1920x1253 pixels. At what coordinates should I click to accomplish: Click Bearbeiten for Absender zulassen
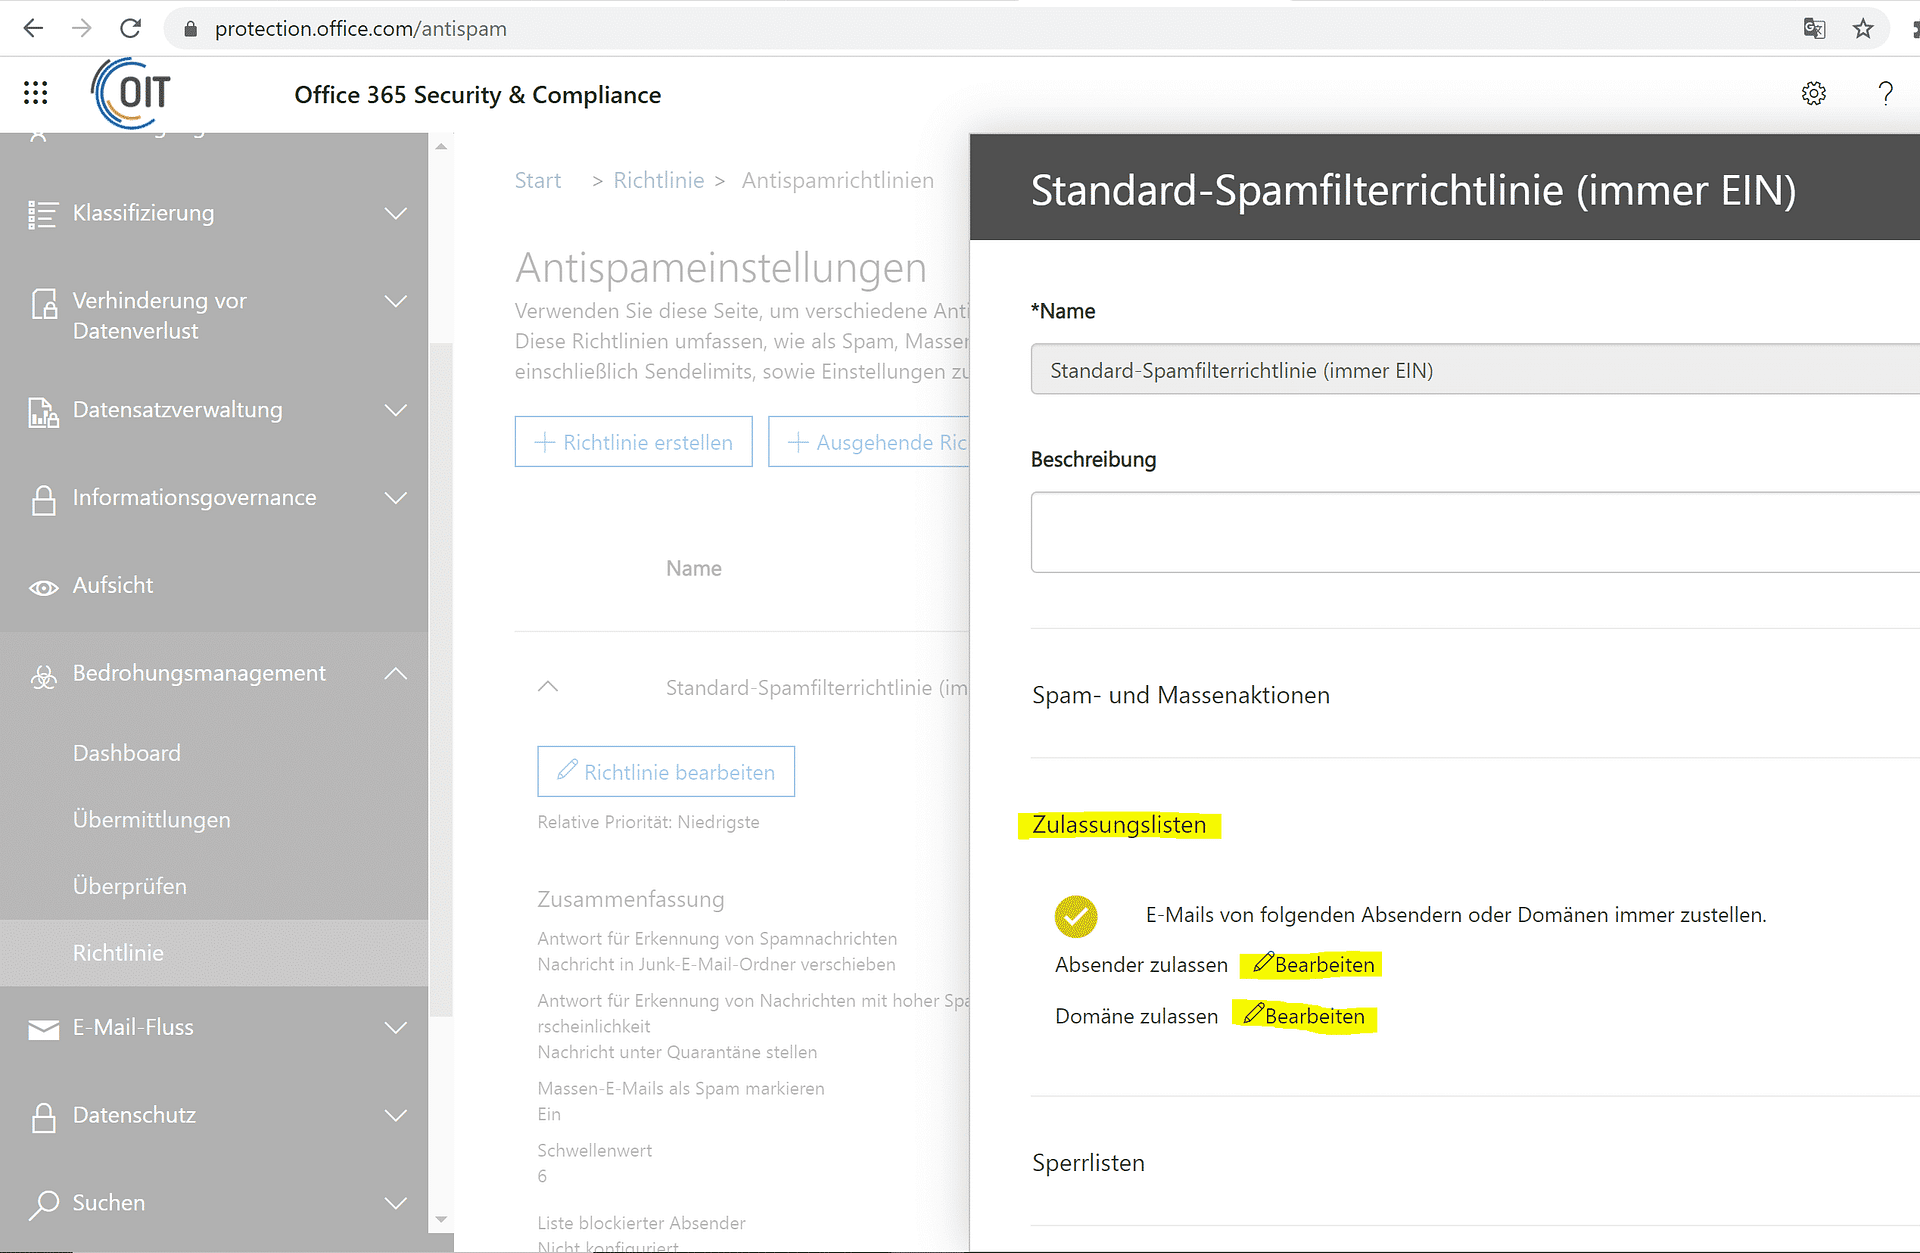[x=1324, y=965]
